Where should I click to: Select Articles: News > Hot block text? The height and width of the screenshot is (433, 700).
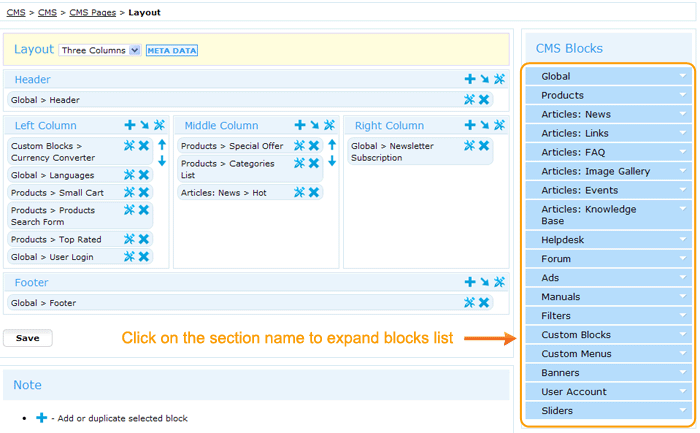[224, 192]
